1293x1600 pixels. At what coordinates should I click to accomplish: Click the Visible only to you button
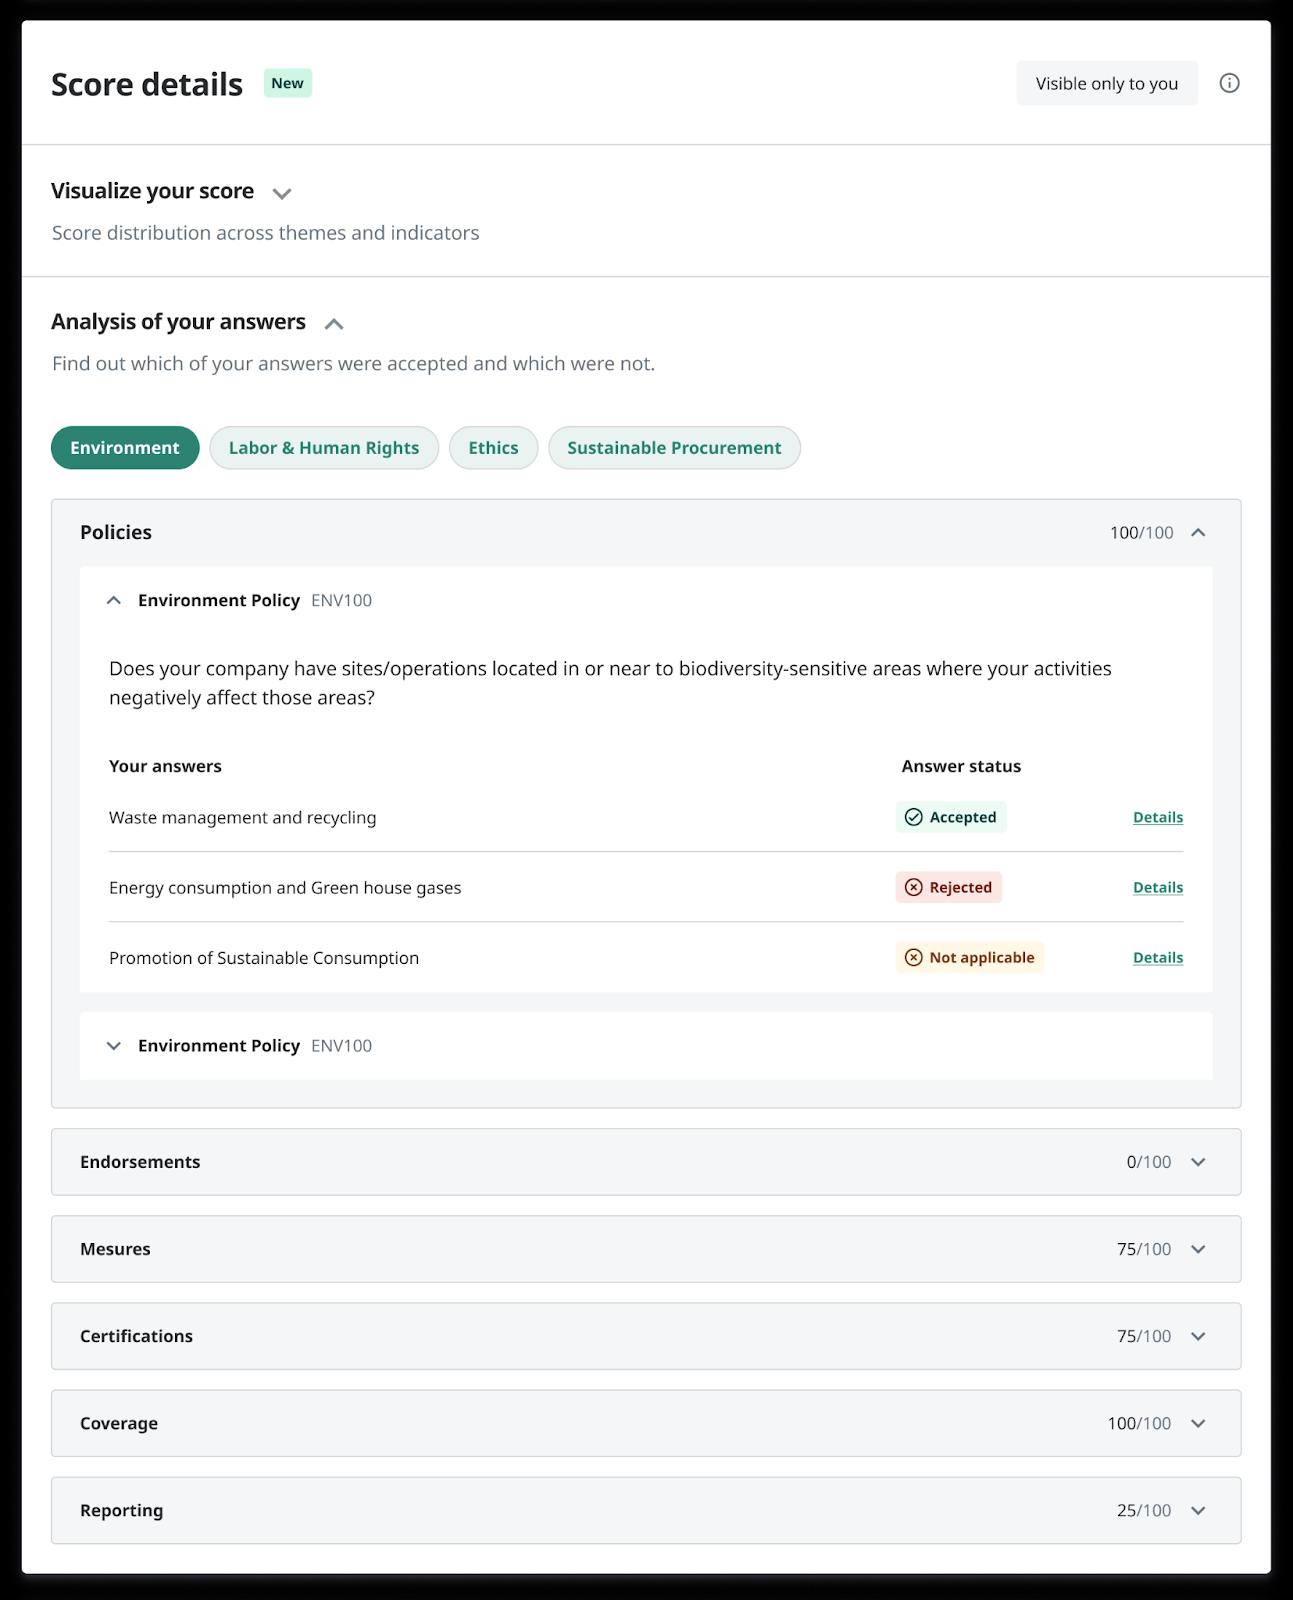[1107, 83]
